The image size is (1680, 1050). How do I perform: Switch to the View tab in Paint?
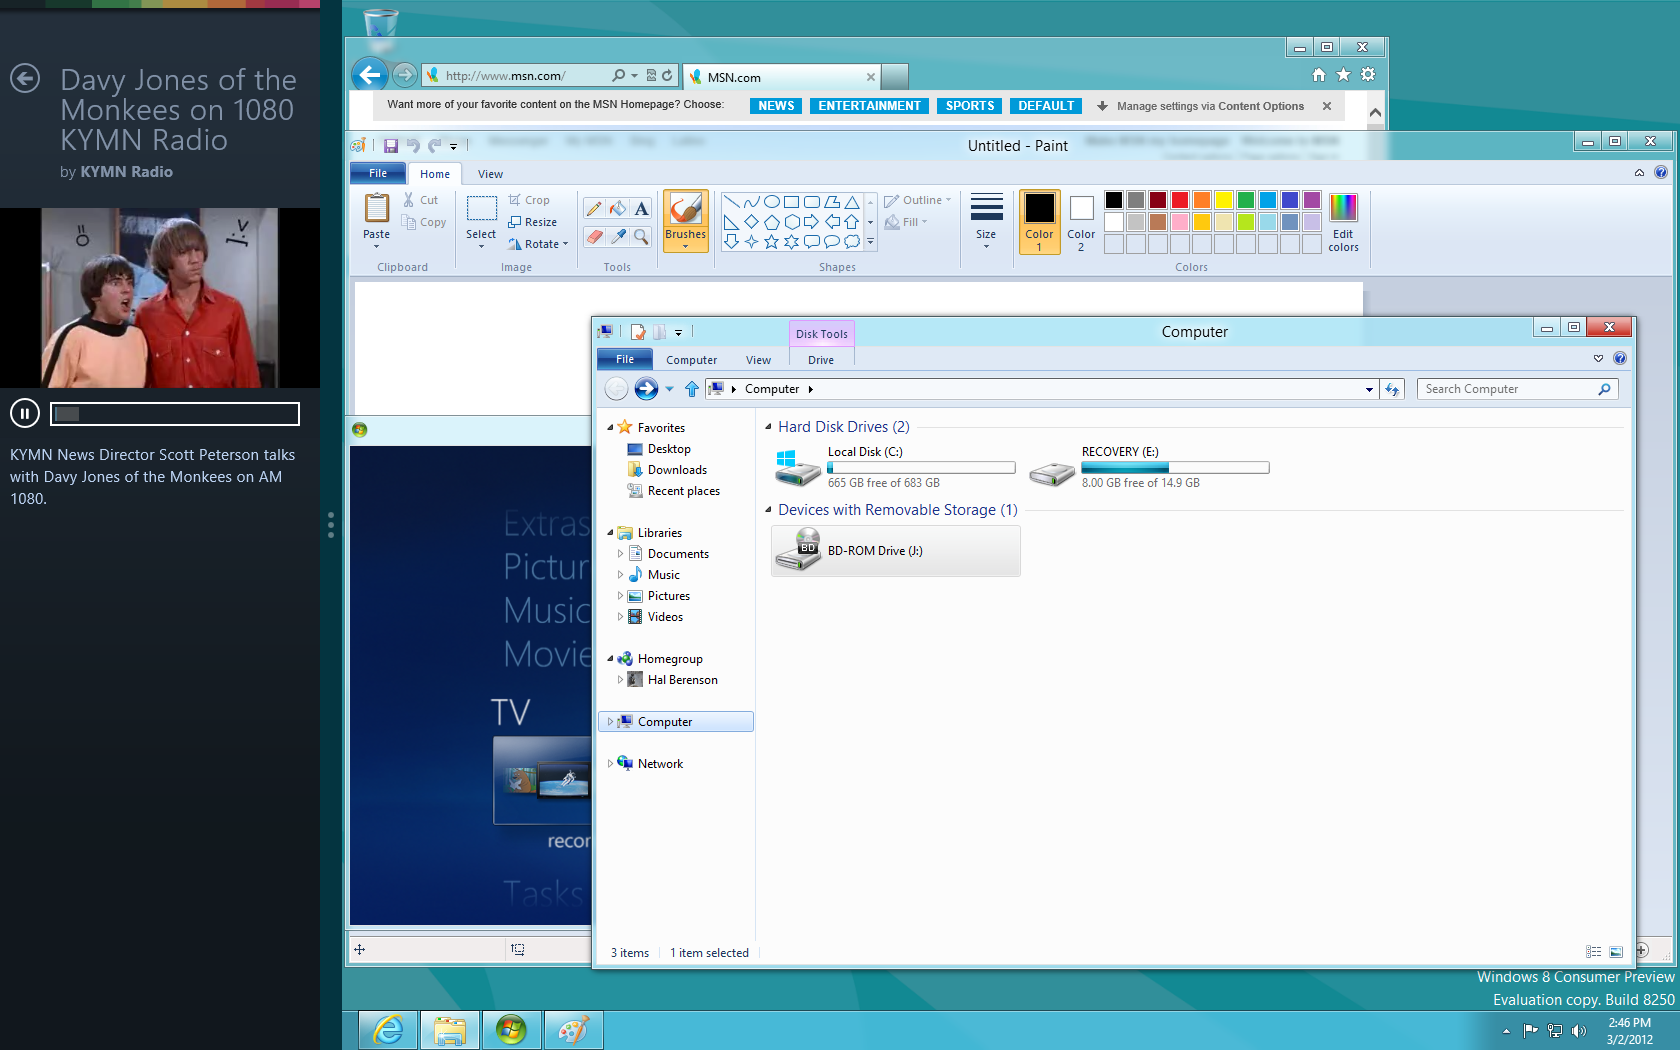490,174
